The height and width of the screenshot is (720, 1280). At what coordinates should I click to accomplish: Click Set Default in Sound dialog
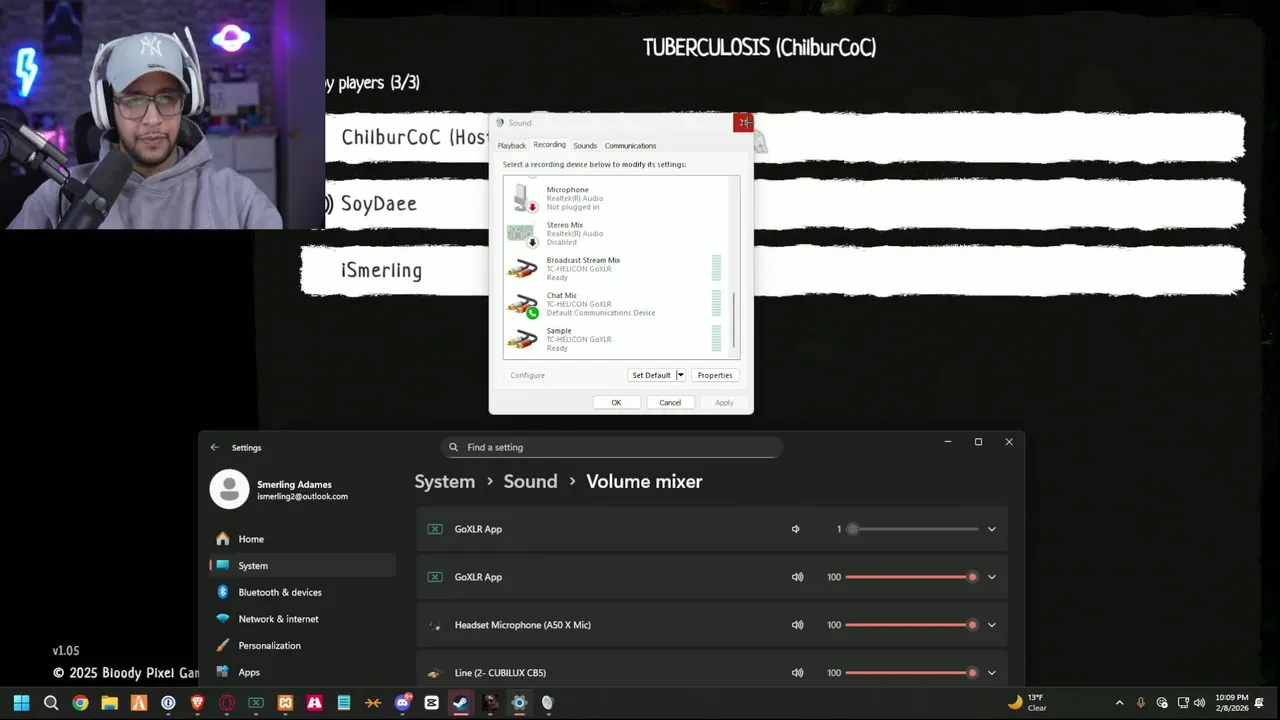pyautogui.click(x=651, y=375)
